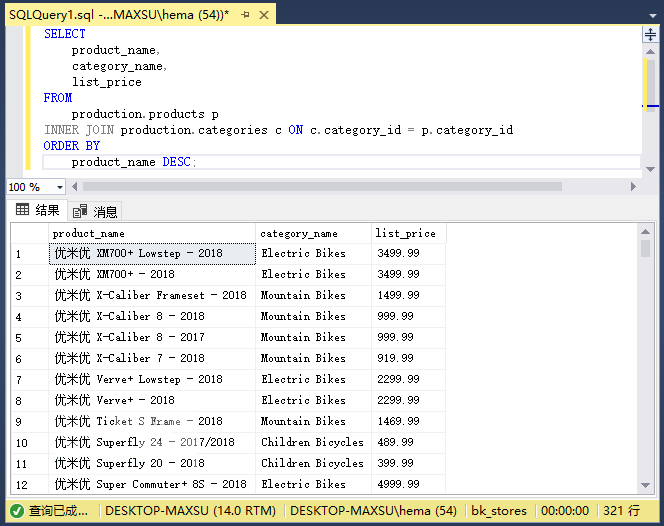Click the 321 行 row count status

tap(622, 511)
